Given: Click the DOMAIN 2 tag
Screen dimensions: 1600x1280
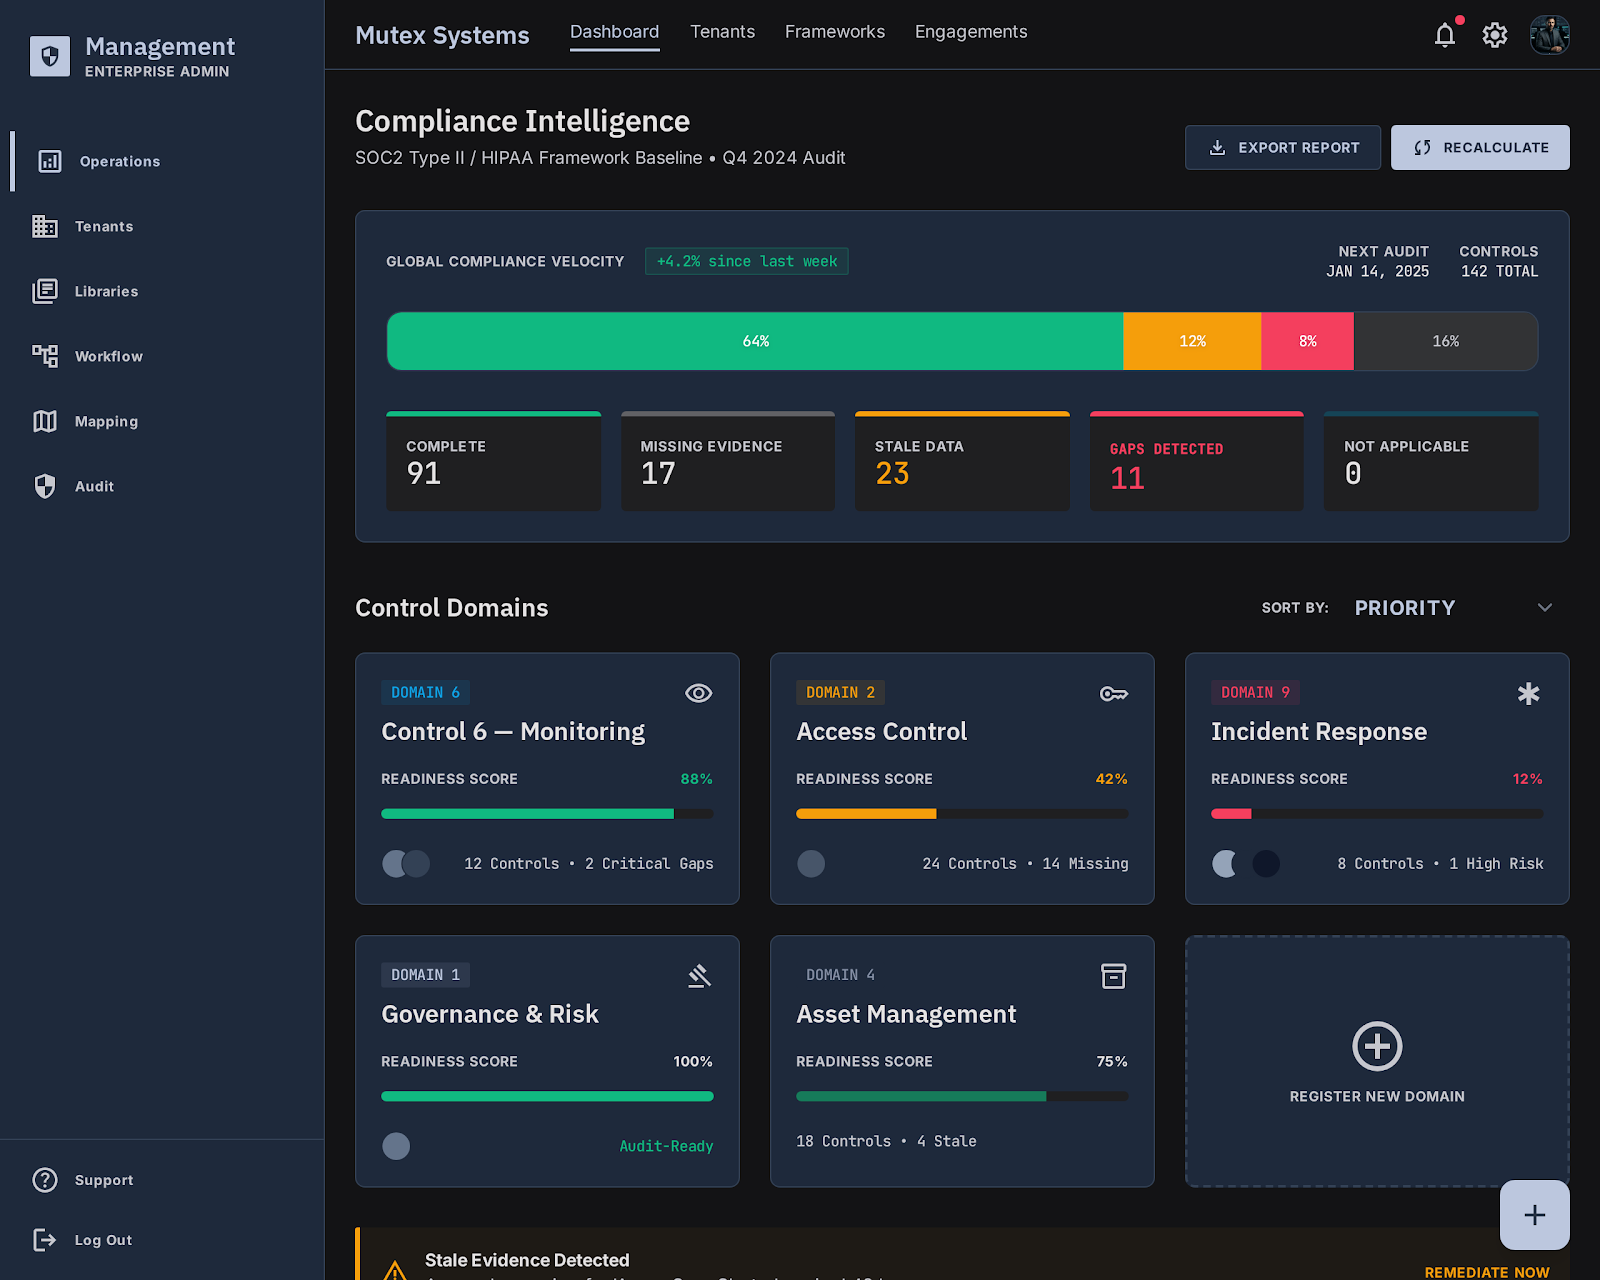Looking at the screenshot, I should point(840,692).
